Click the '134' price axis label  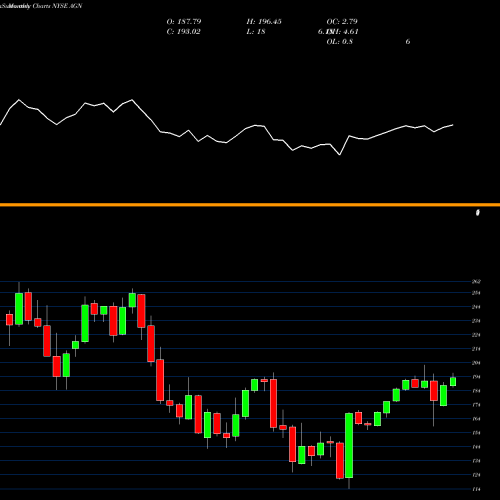(476, 461)
